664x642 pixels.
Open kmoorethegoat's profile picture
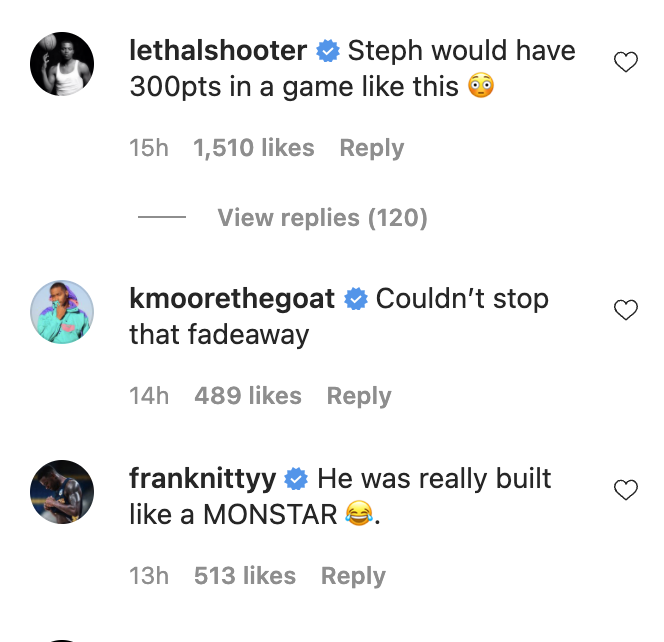pyautogui.click(x=62, y=312)
